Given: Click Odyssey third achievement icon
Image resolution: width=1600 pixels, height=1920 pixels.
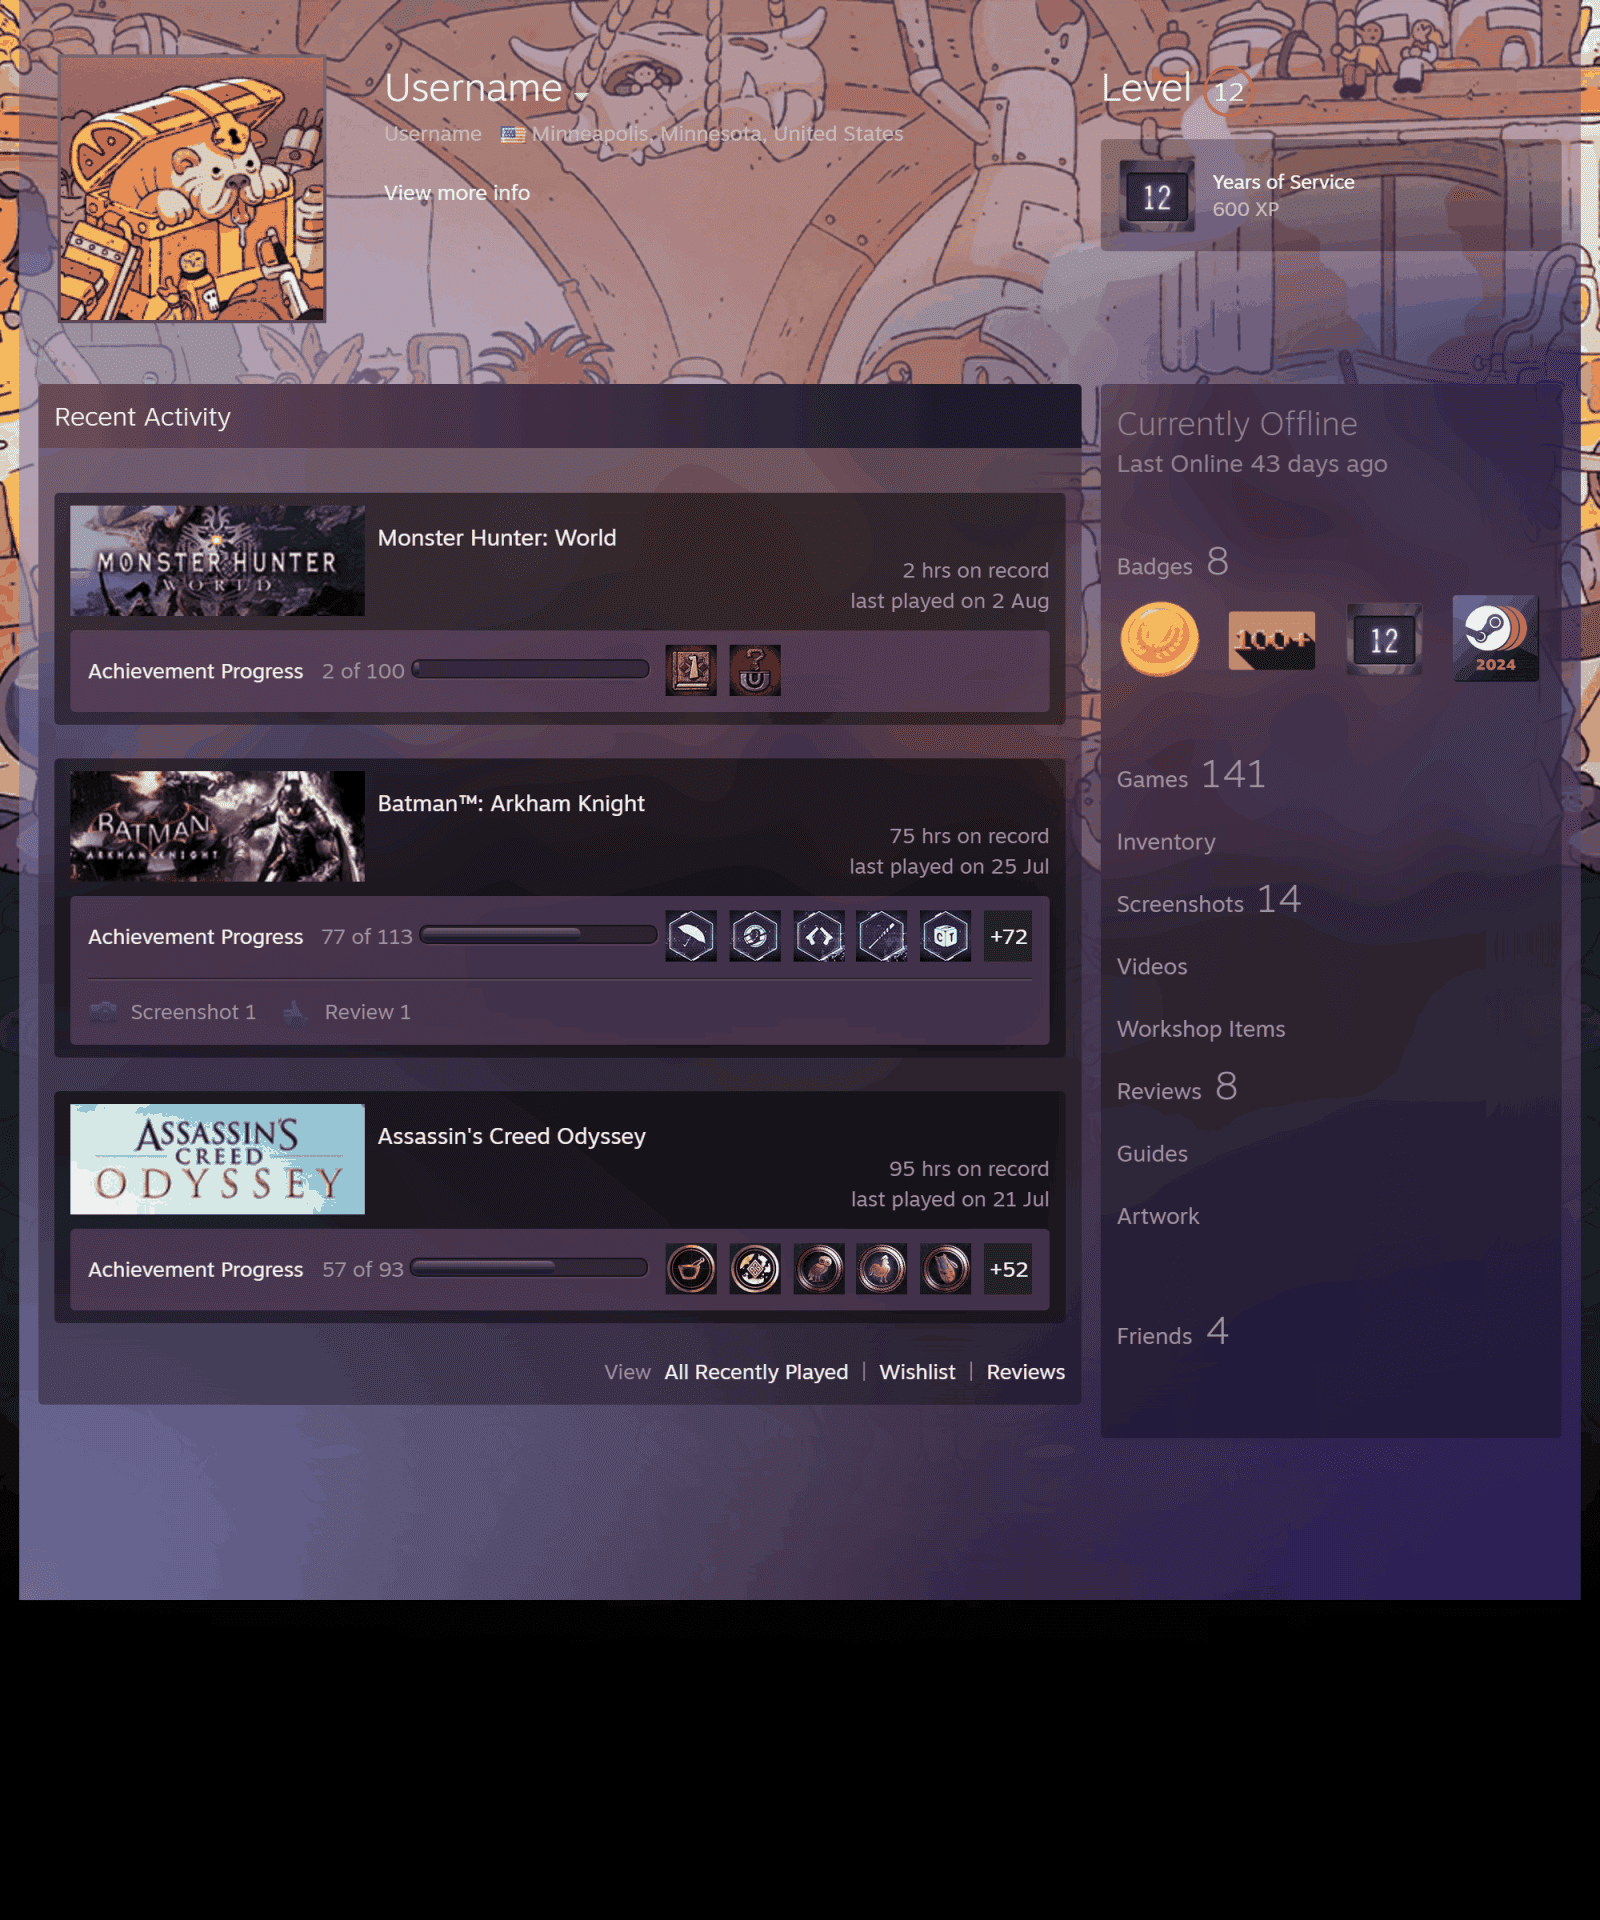Looking at the screenshot, I should pyautogui.click(x=819, y=1269).
